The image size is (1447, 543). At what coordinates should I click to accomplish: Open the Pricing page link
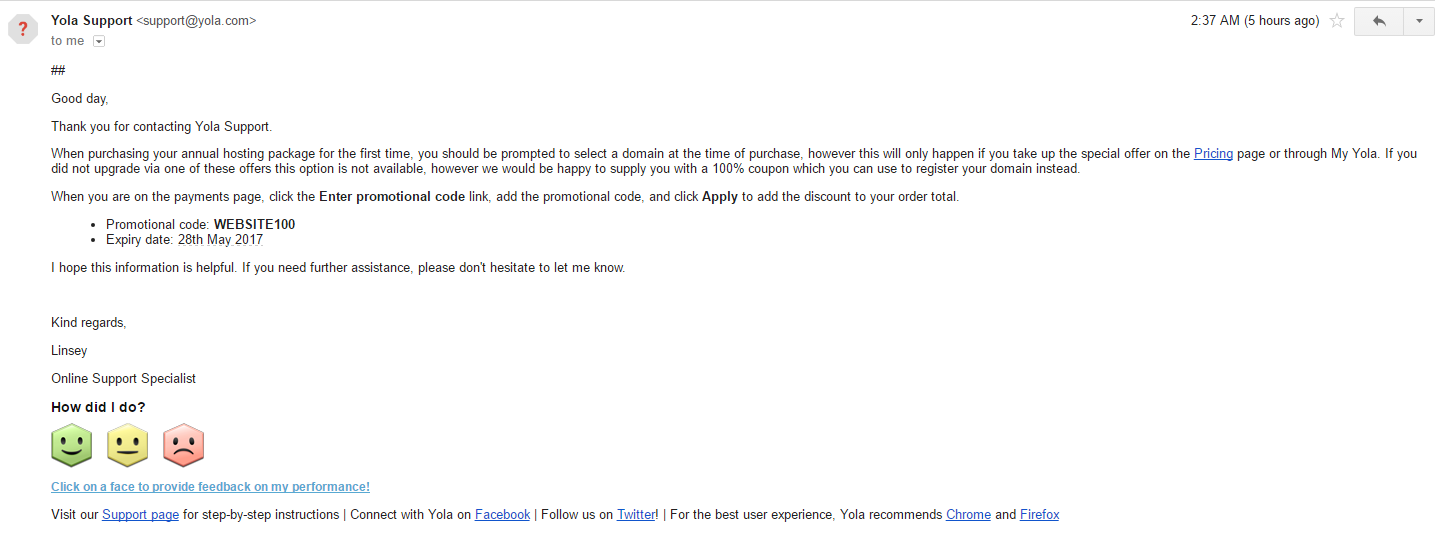coord(1213,154)
